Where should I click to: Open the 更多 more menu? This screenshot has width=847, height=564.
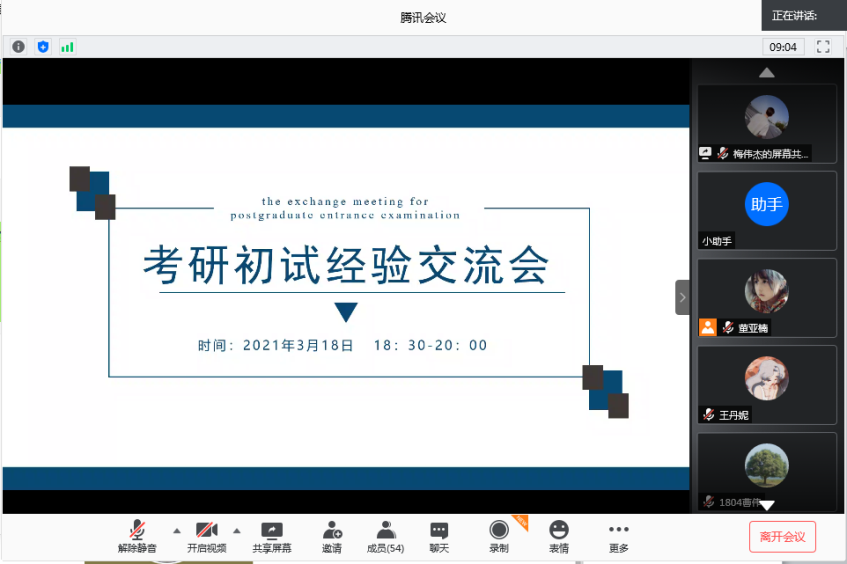pos(618,537)
